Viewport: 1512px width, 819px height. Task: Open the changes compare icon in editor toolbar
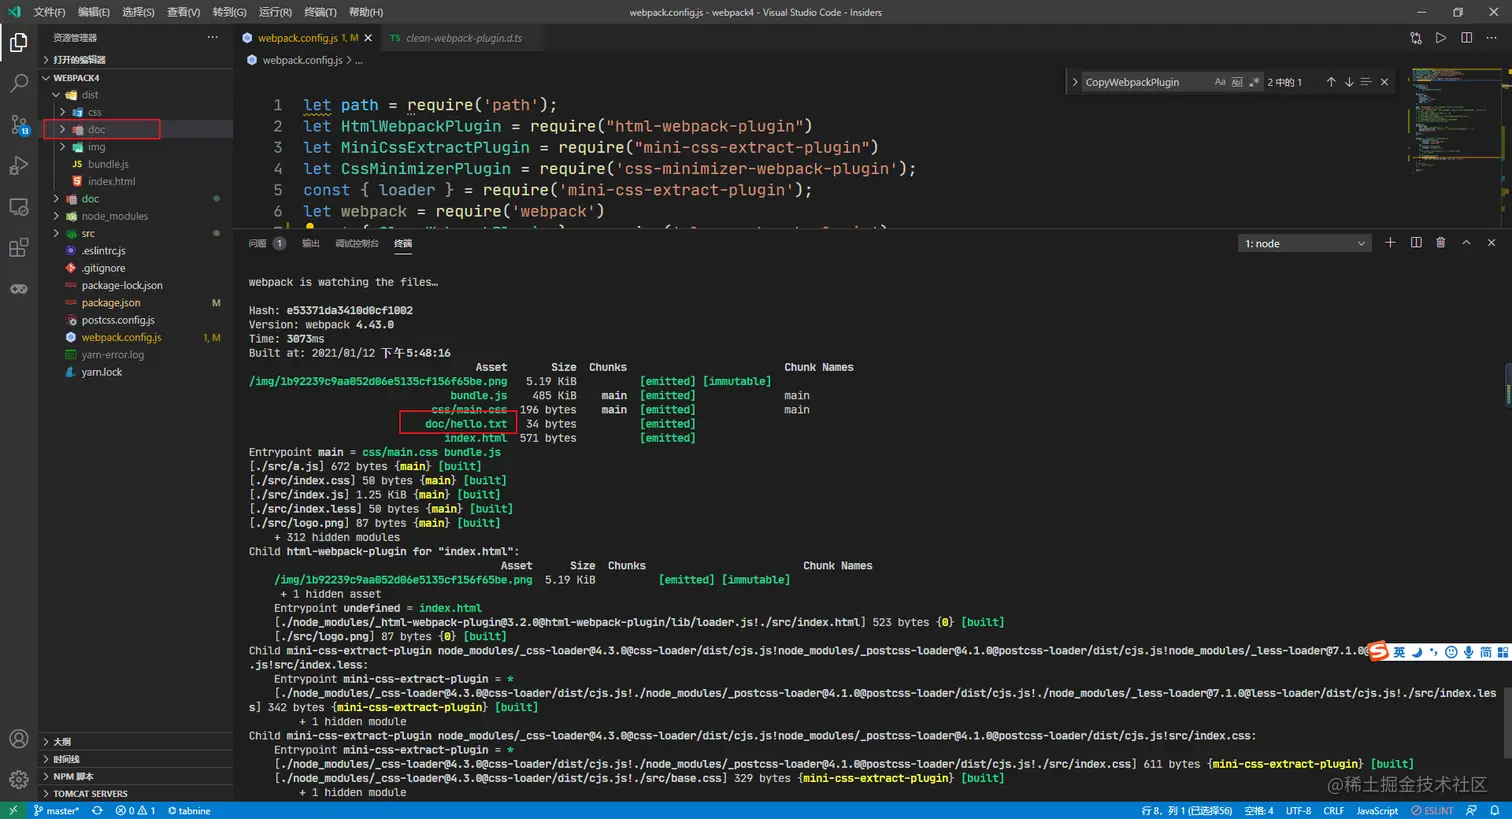click(1416, 38)
